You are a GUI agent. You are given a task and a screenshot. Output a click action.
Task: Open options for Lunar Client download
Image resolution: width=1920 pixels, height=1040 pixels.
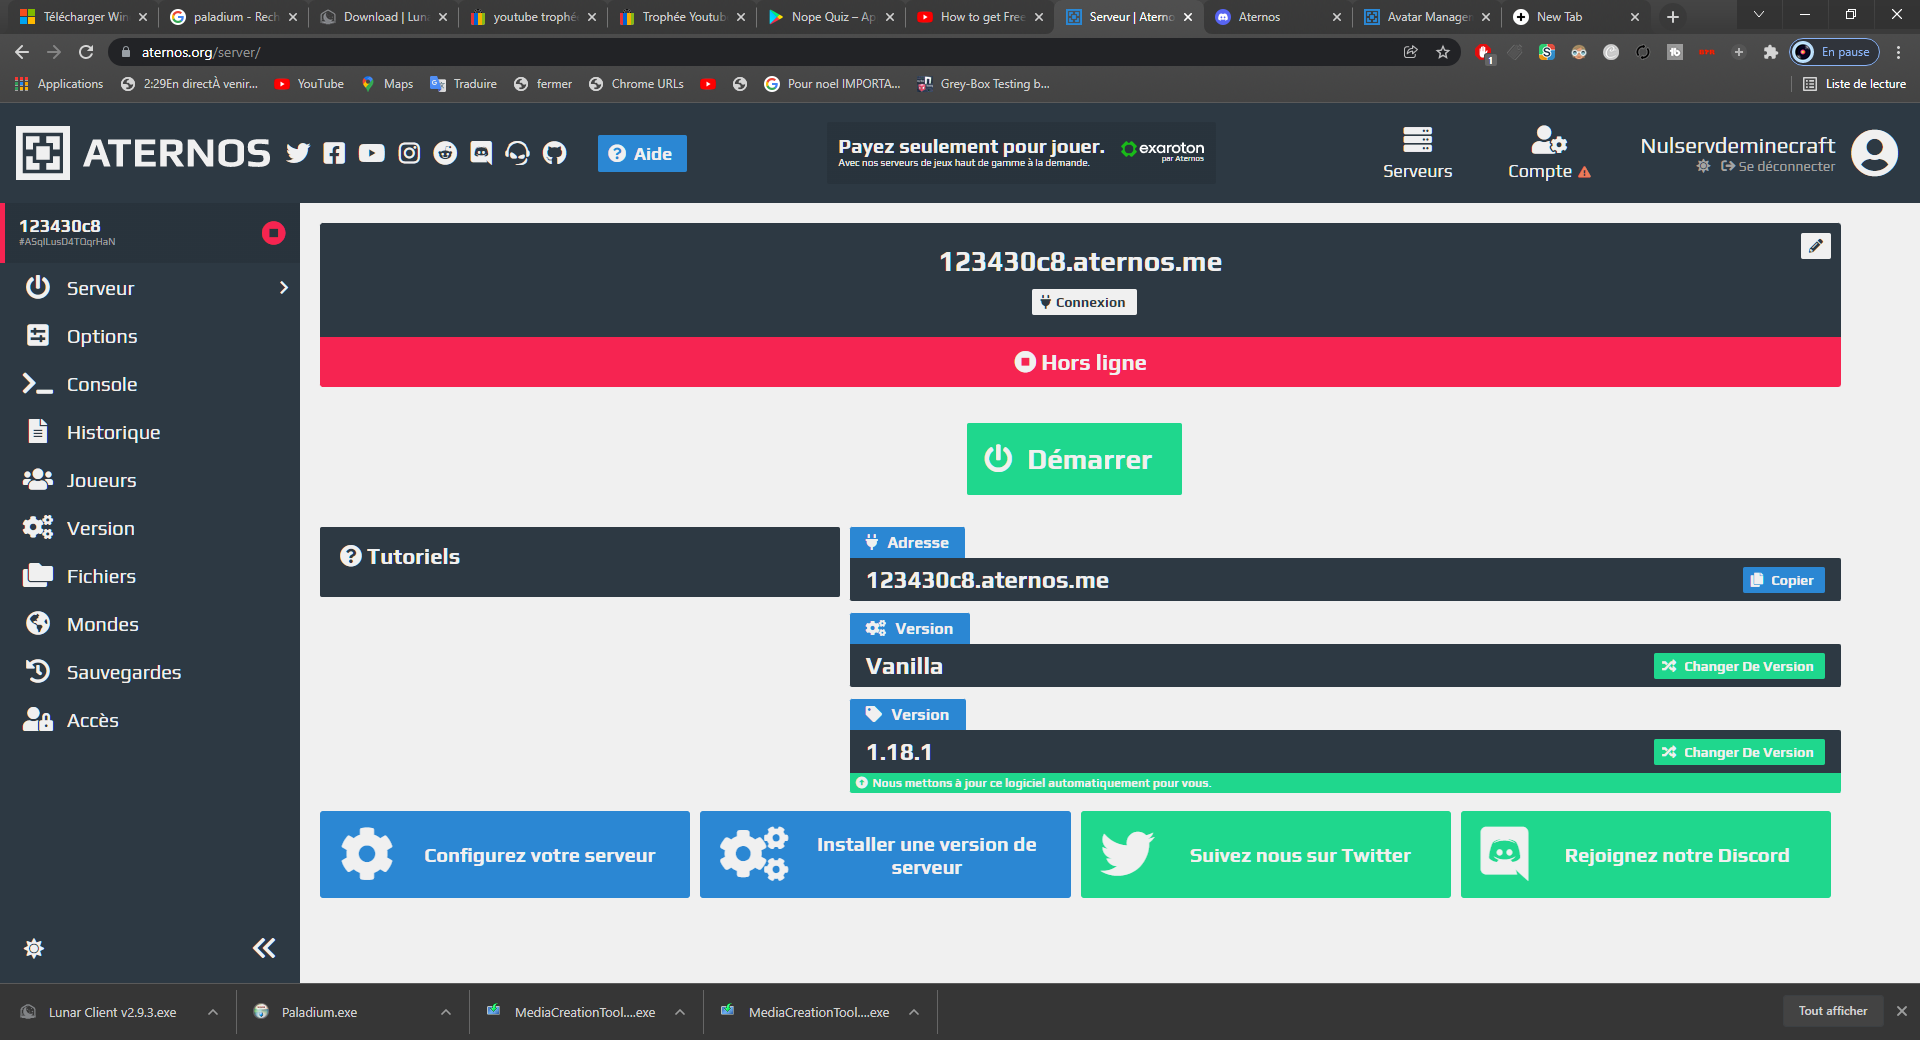[213, 1012]
